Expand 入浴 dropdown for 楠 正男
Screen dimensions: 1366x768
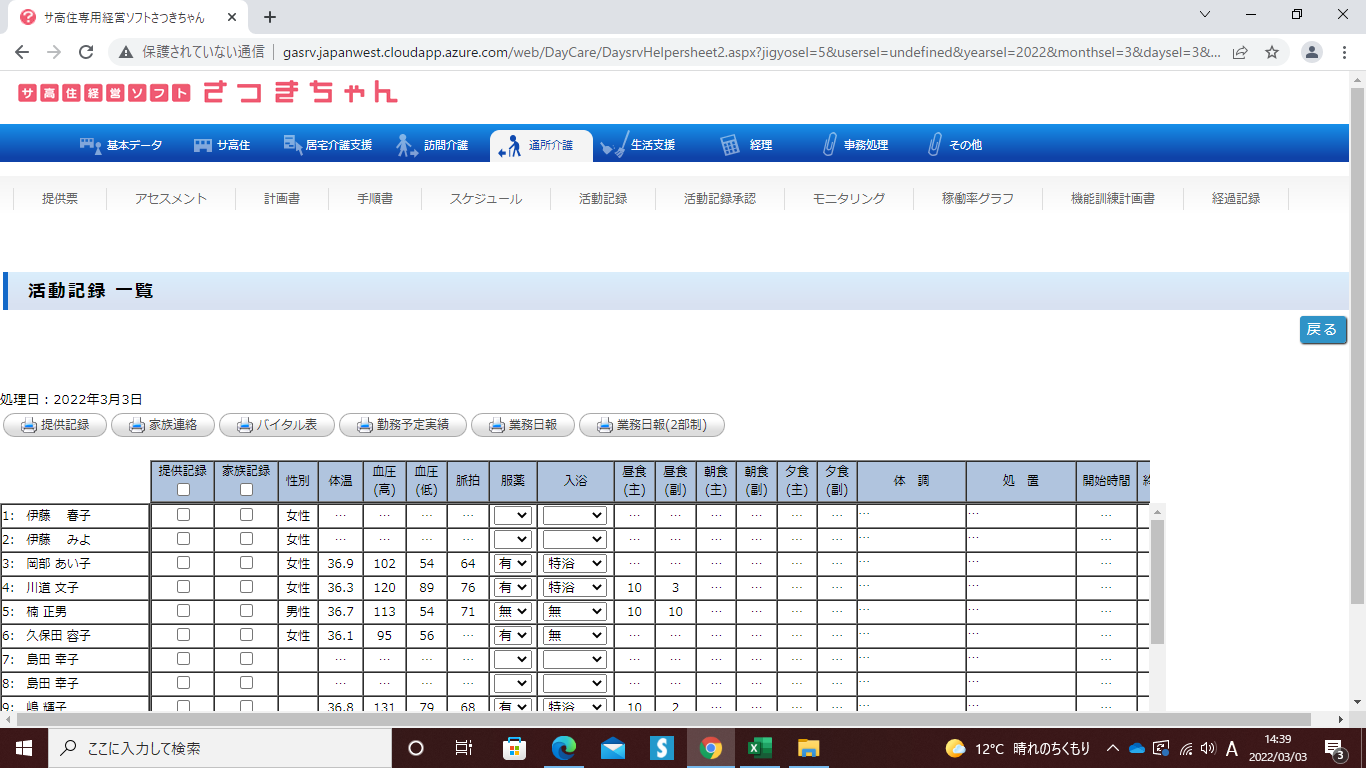point(574,612)
